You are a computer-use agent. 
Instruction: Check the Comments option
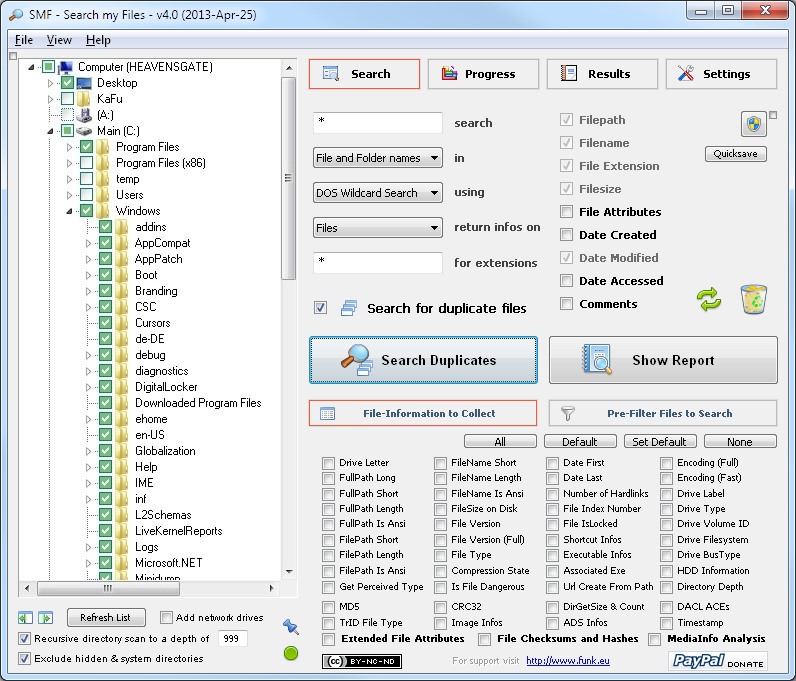(566, 304)
